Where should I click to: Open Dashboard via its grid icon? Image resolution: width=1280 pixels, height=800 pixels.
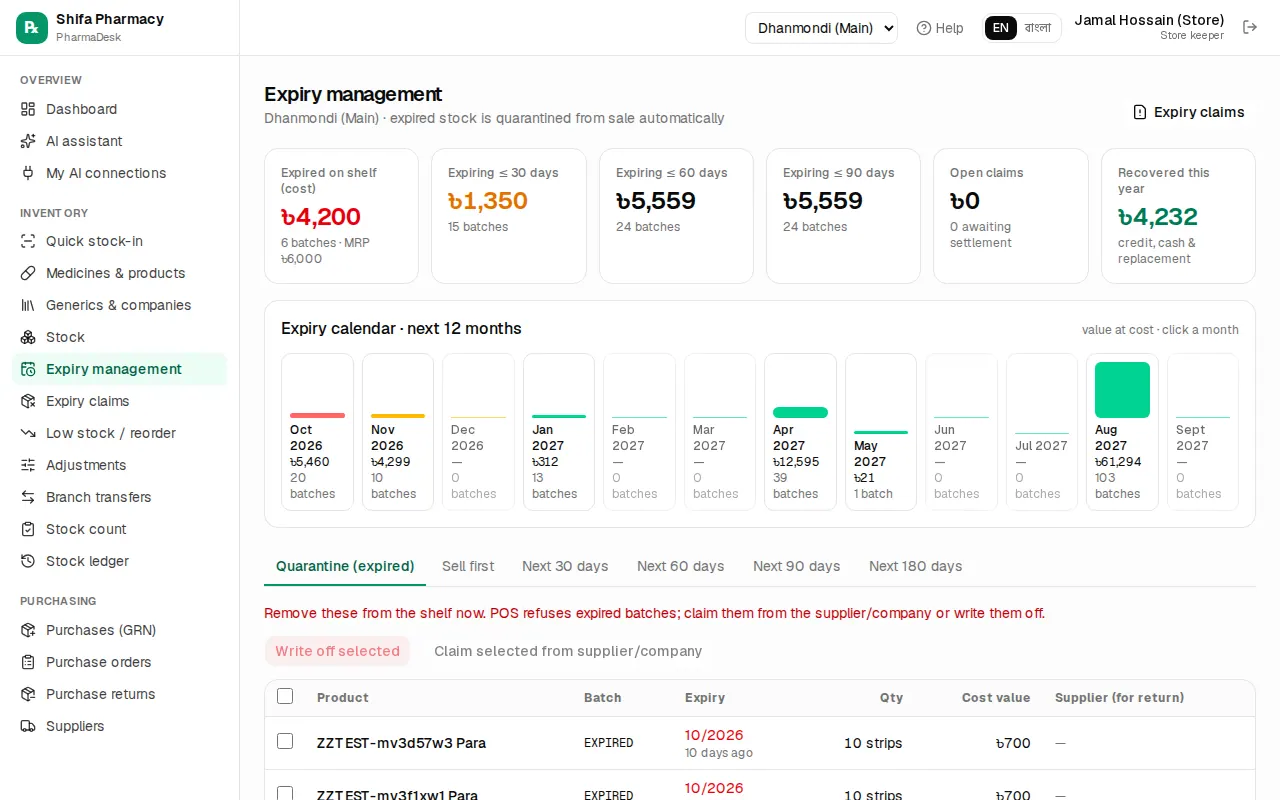click(x=28, y=109)
